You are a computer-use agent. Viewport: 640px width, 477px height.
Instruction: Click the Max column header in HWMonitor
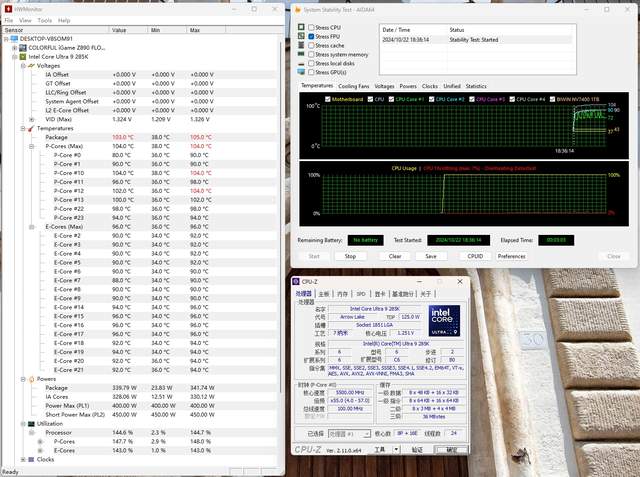pos(206,30)
